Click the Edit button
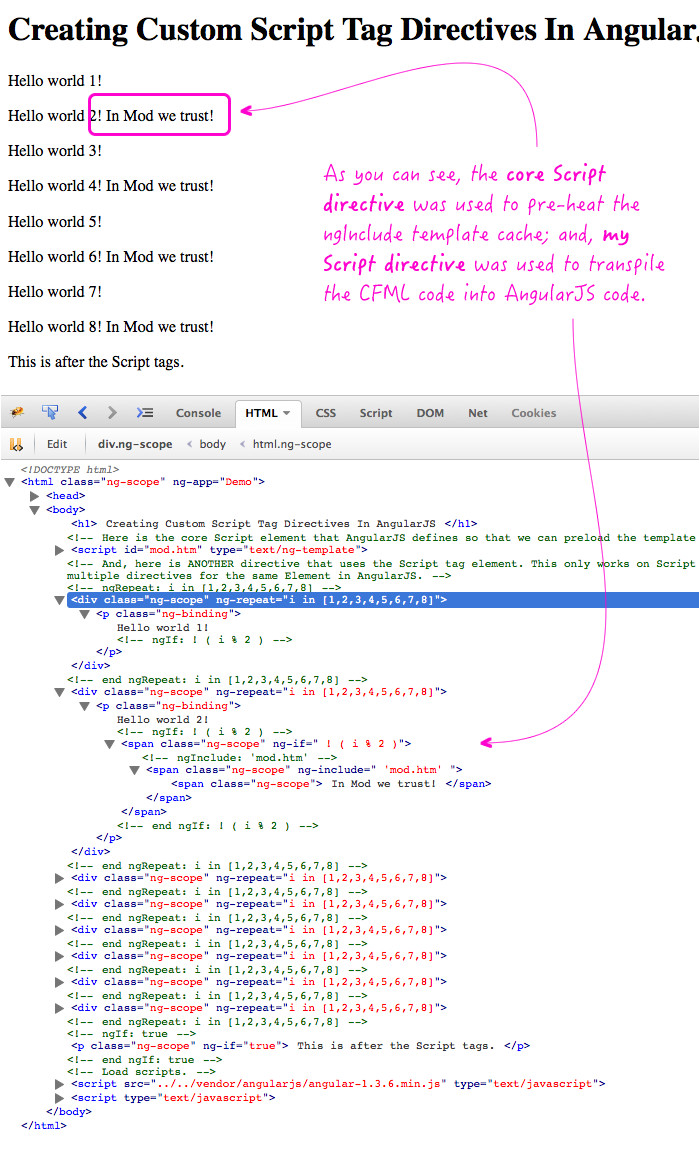The width and height of the screenshot is (700, 1156). [57, 444]
